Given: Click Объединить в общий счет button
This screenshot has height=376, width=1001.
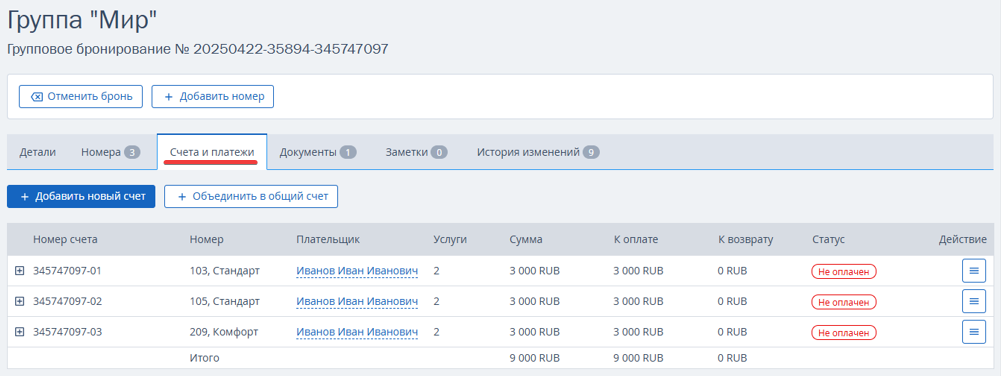Looking at the screenshot, I should [251, 197].
